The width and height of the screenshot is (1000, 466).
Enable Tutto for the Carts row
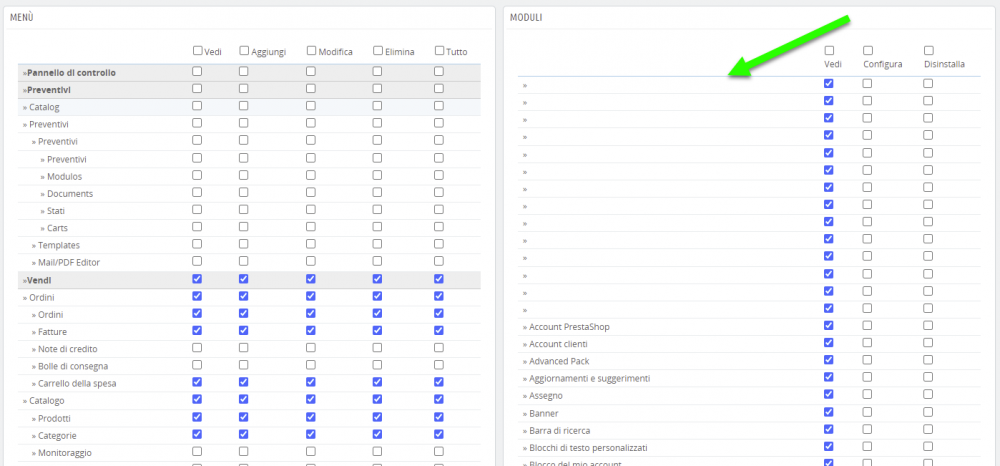439,226
